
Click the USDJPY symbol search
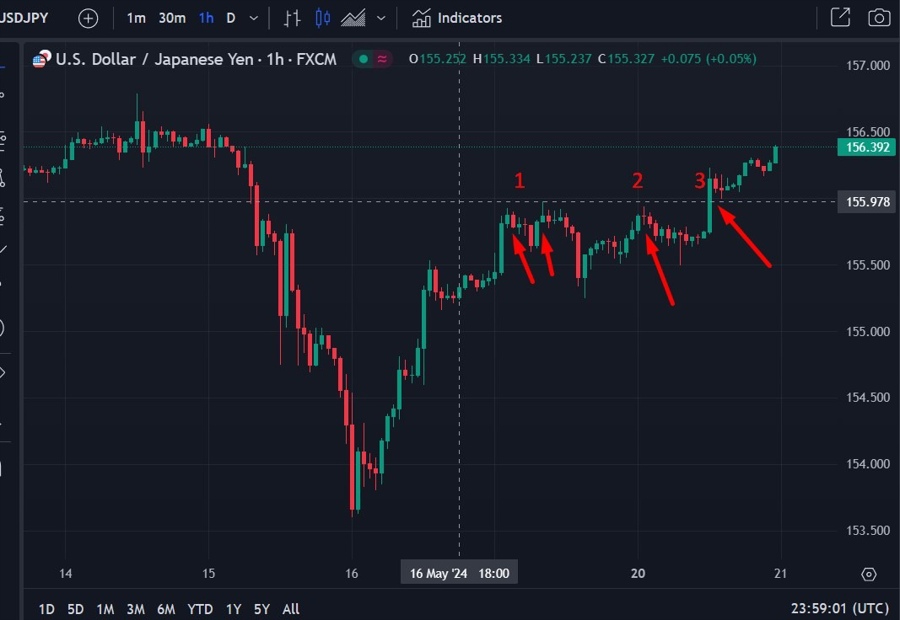tap(24, 18)
